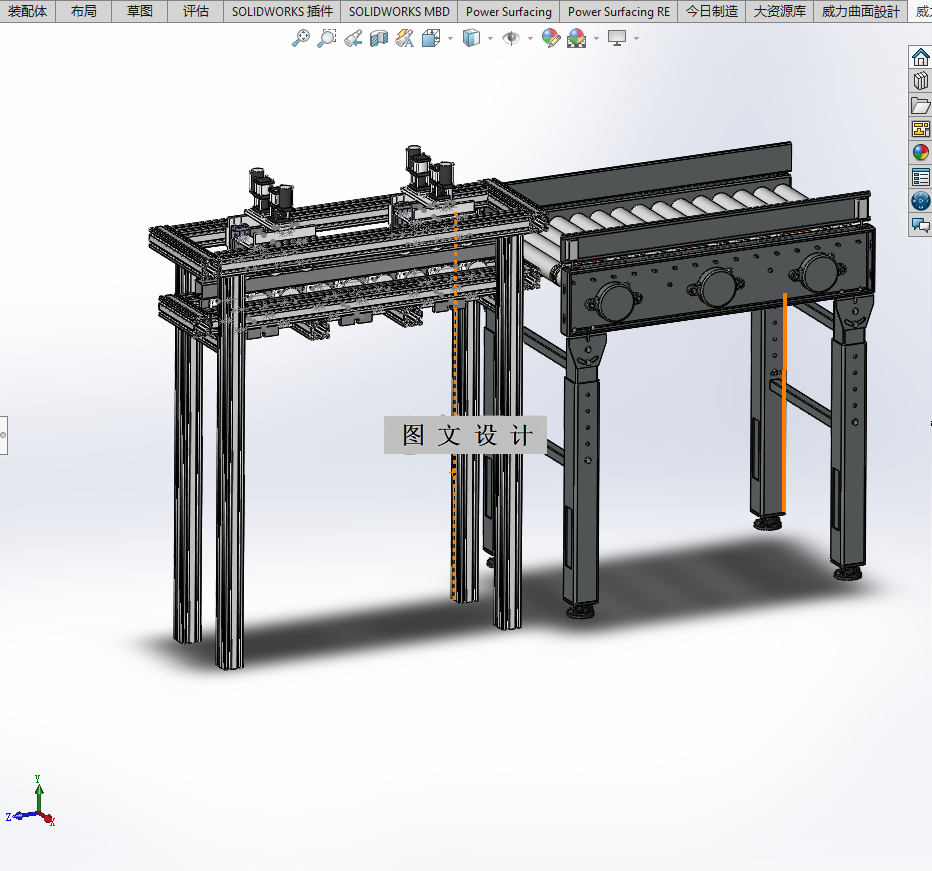Open the Custom Properties pane
The image size is (932, 871).
coord(921,177)
